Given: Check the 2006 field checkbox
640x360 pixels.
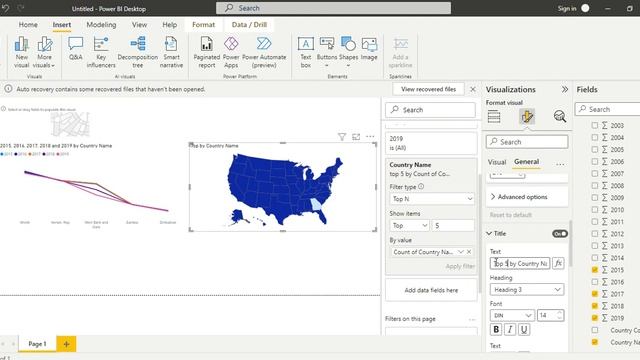Looking at the screenshot, I should (595, 162).
